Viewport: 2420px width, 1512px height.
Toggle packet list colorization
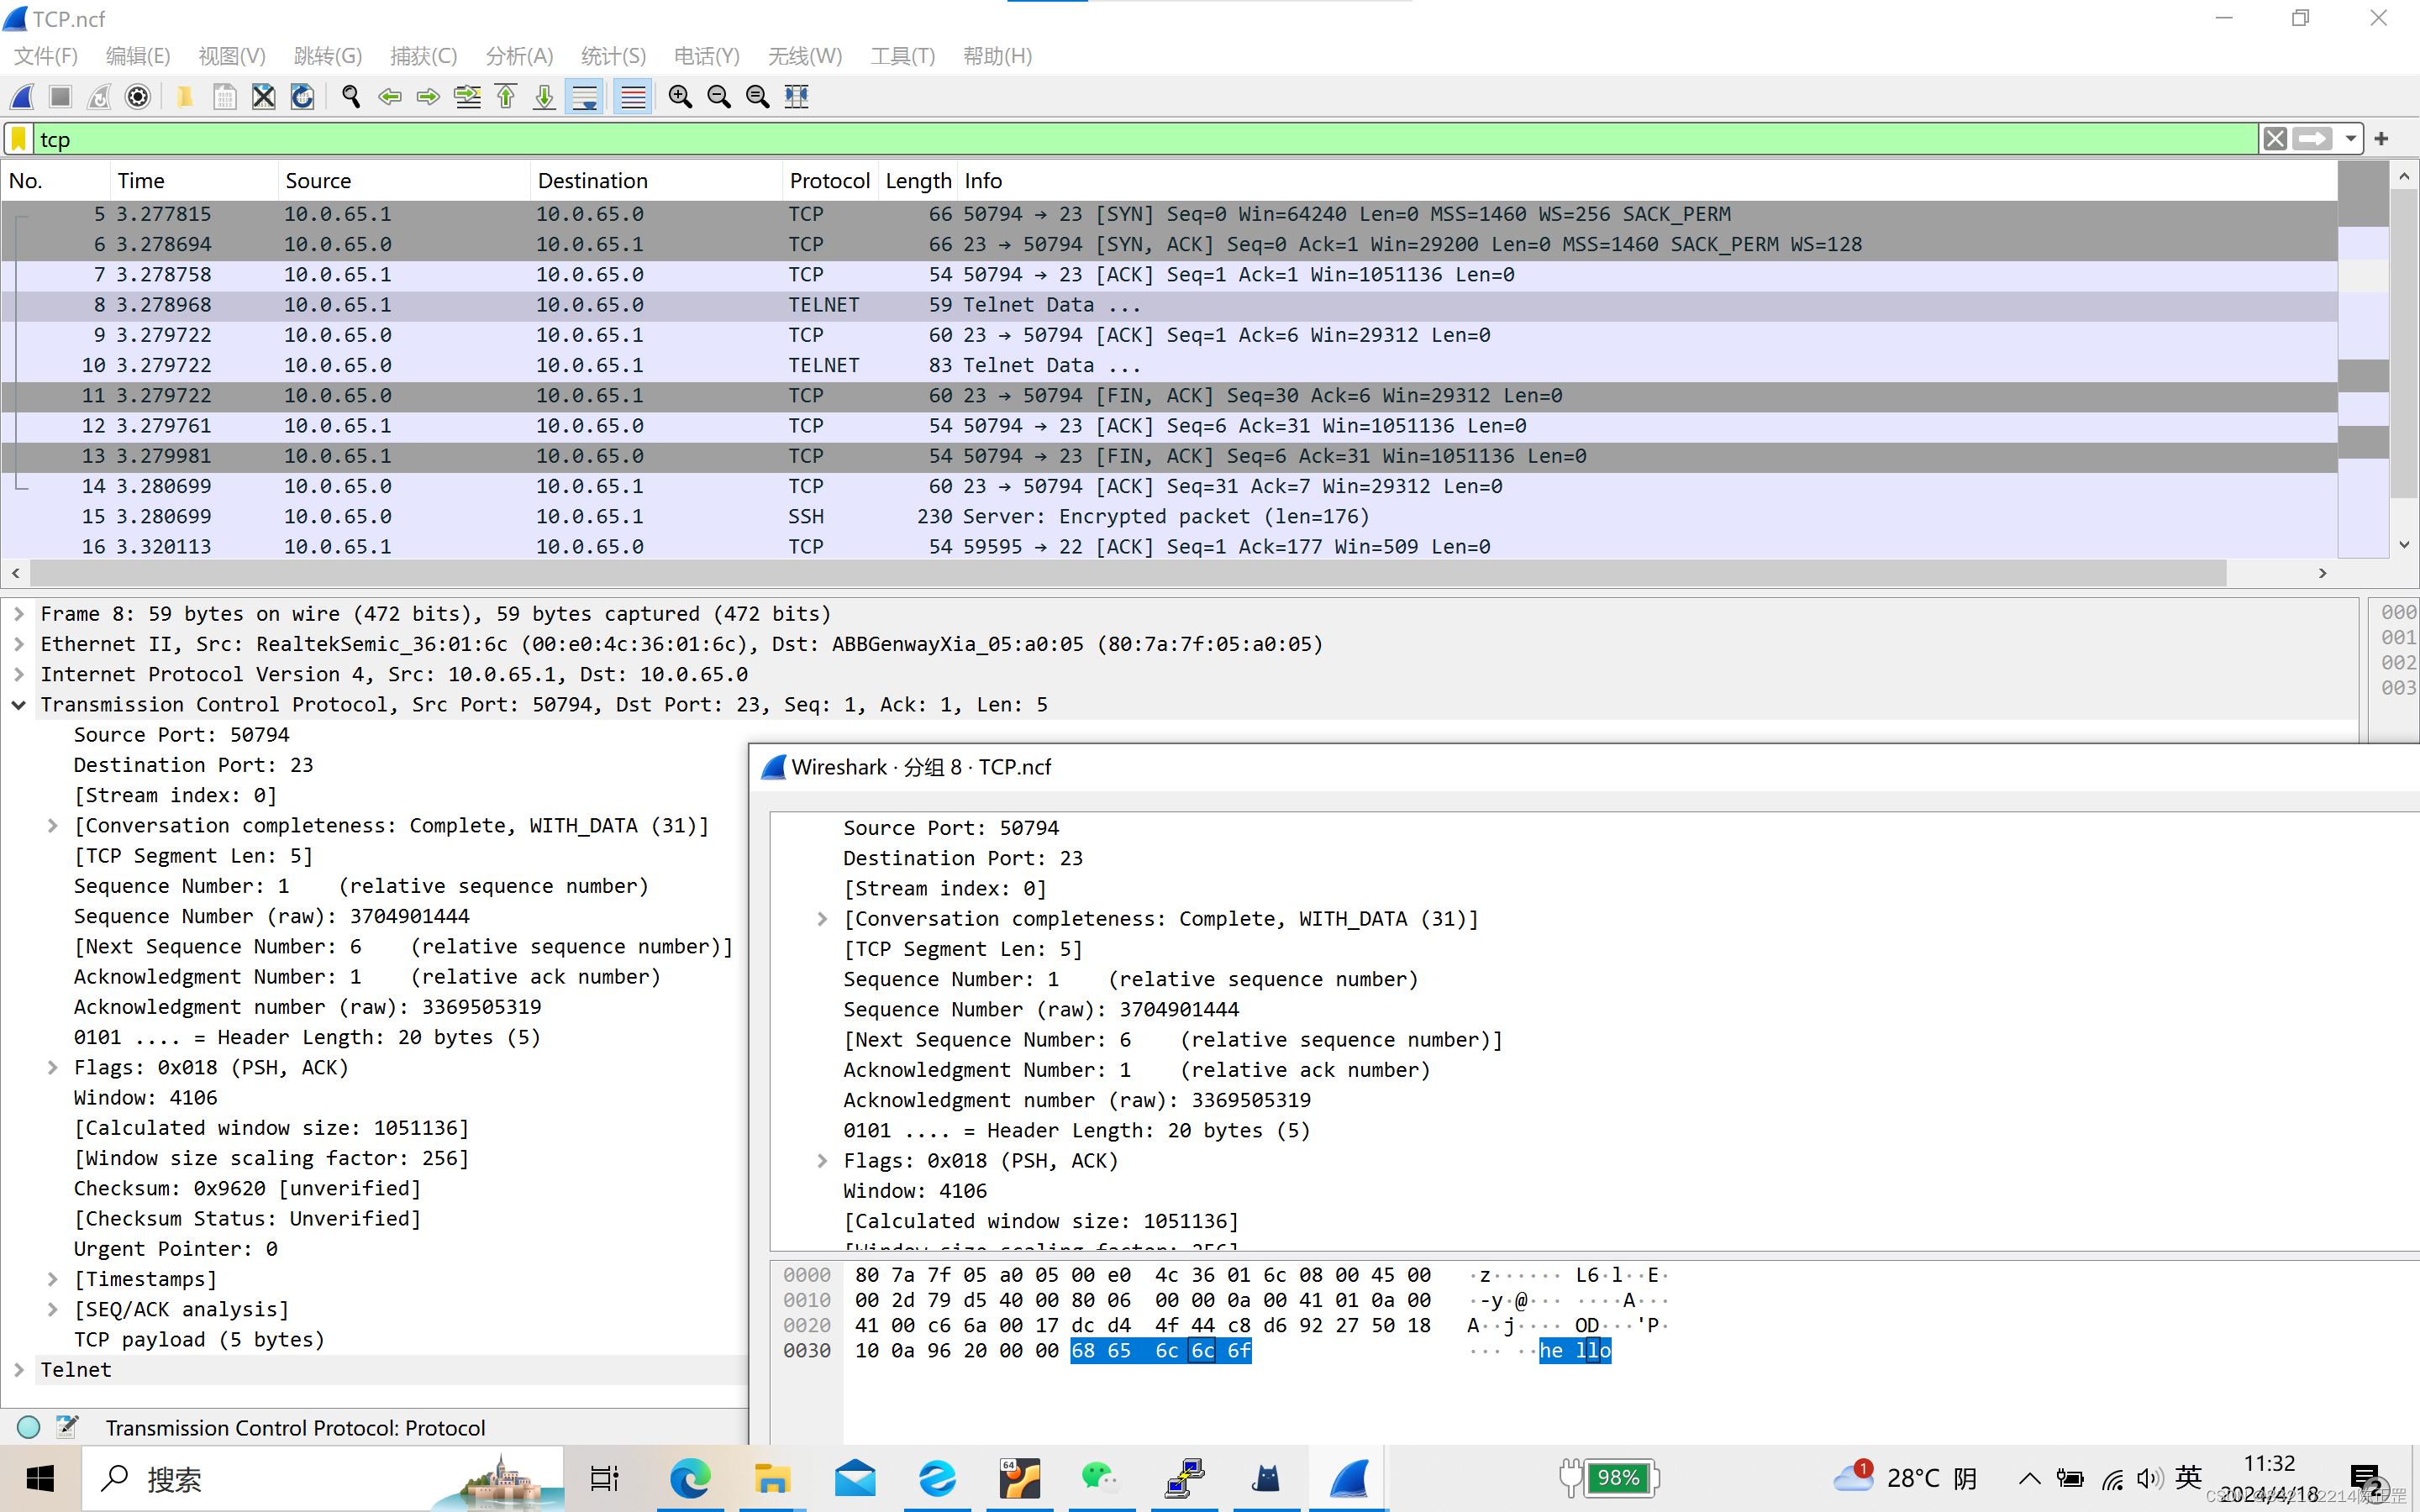632,97
